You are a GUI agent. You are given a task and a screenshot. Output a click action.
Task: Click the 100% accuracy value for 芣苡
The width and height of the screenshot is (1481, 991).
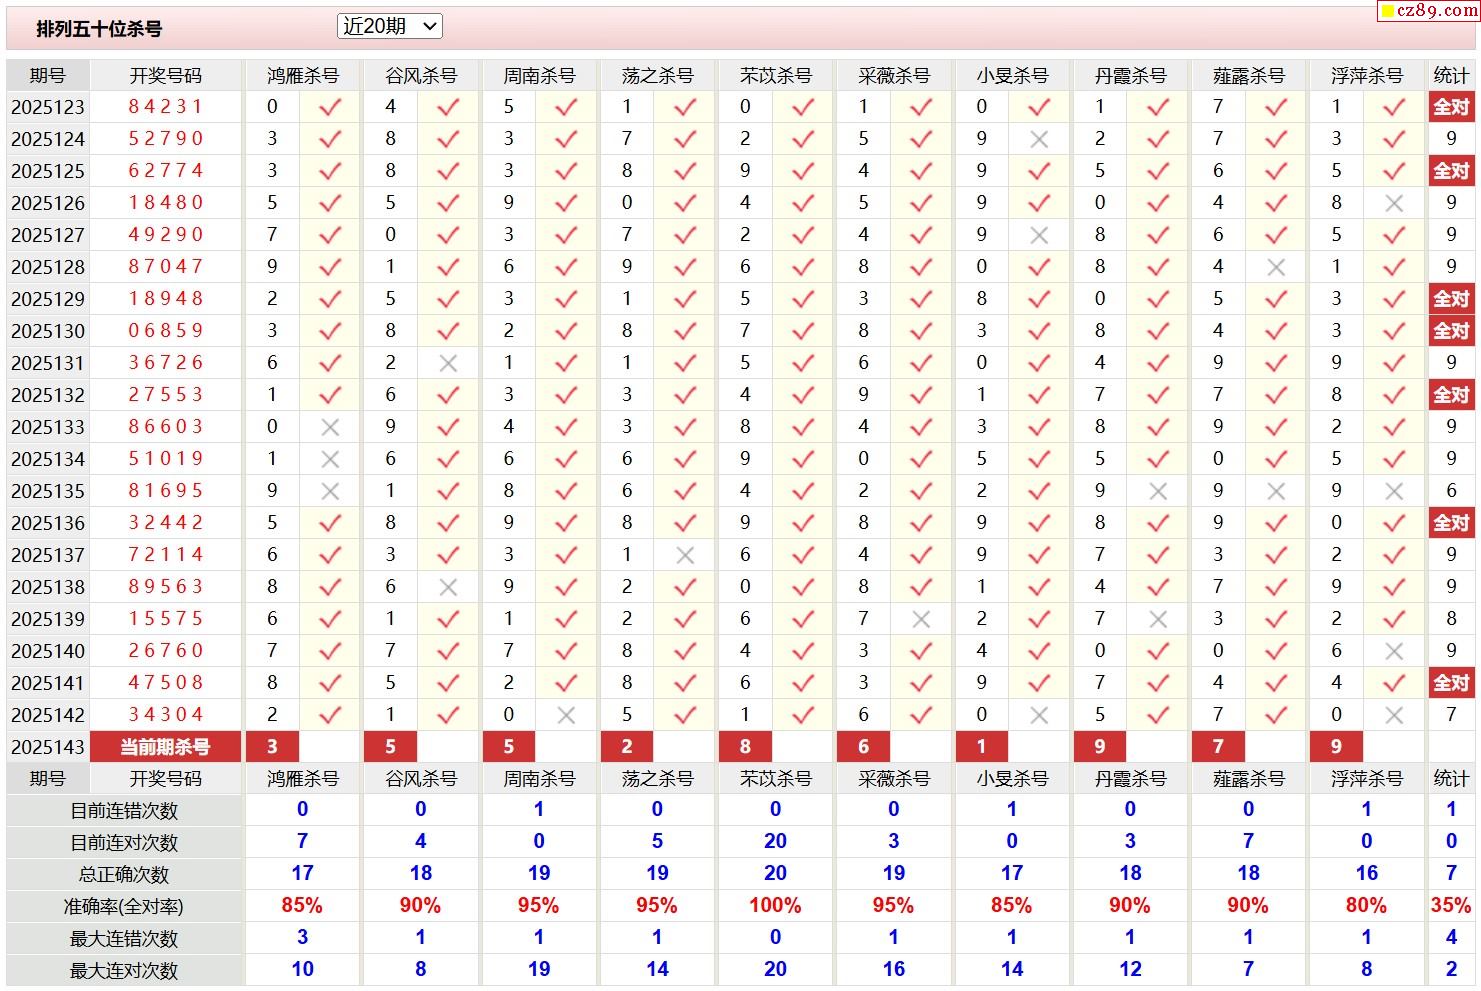tap(775, 906)
